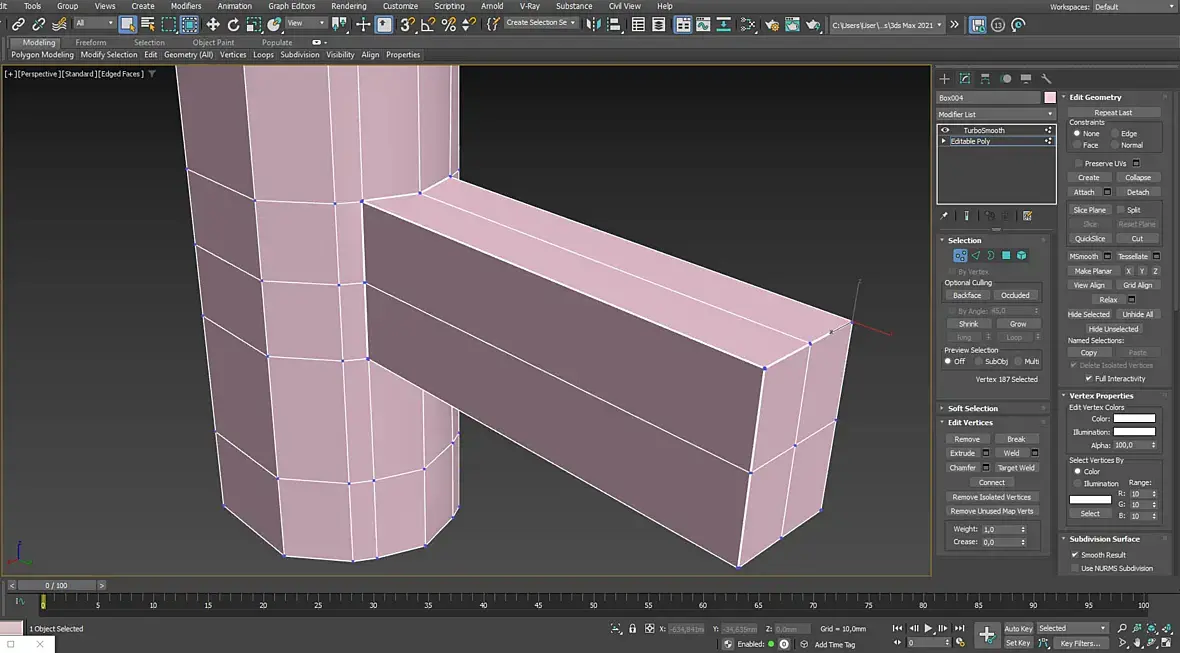The width and height of the screenshot is (1180, 653).
Task: Expand the Editable Poly stack entry
Action: pos(944,141)
